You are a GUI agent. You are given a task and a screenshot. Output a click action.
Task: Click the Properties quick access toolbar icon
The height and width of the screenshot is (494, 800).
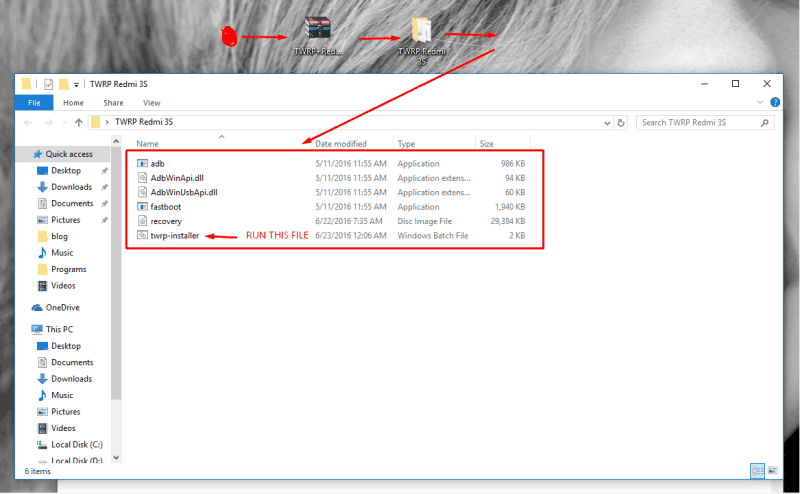point(48,84)
